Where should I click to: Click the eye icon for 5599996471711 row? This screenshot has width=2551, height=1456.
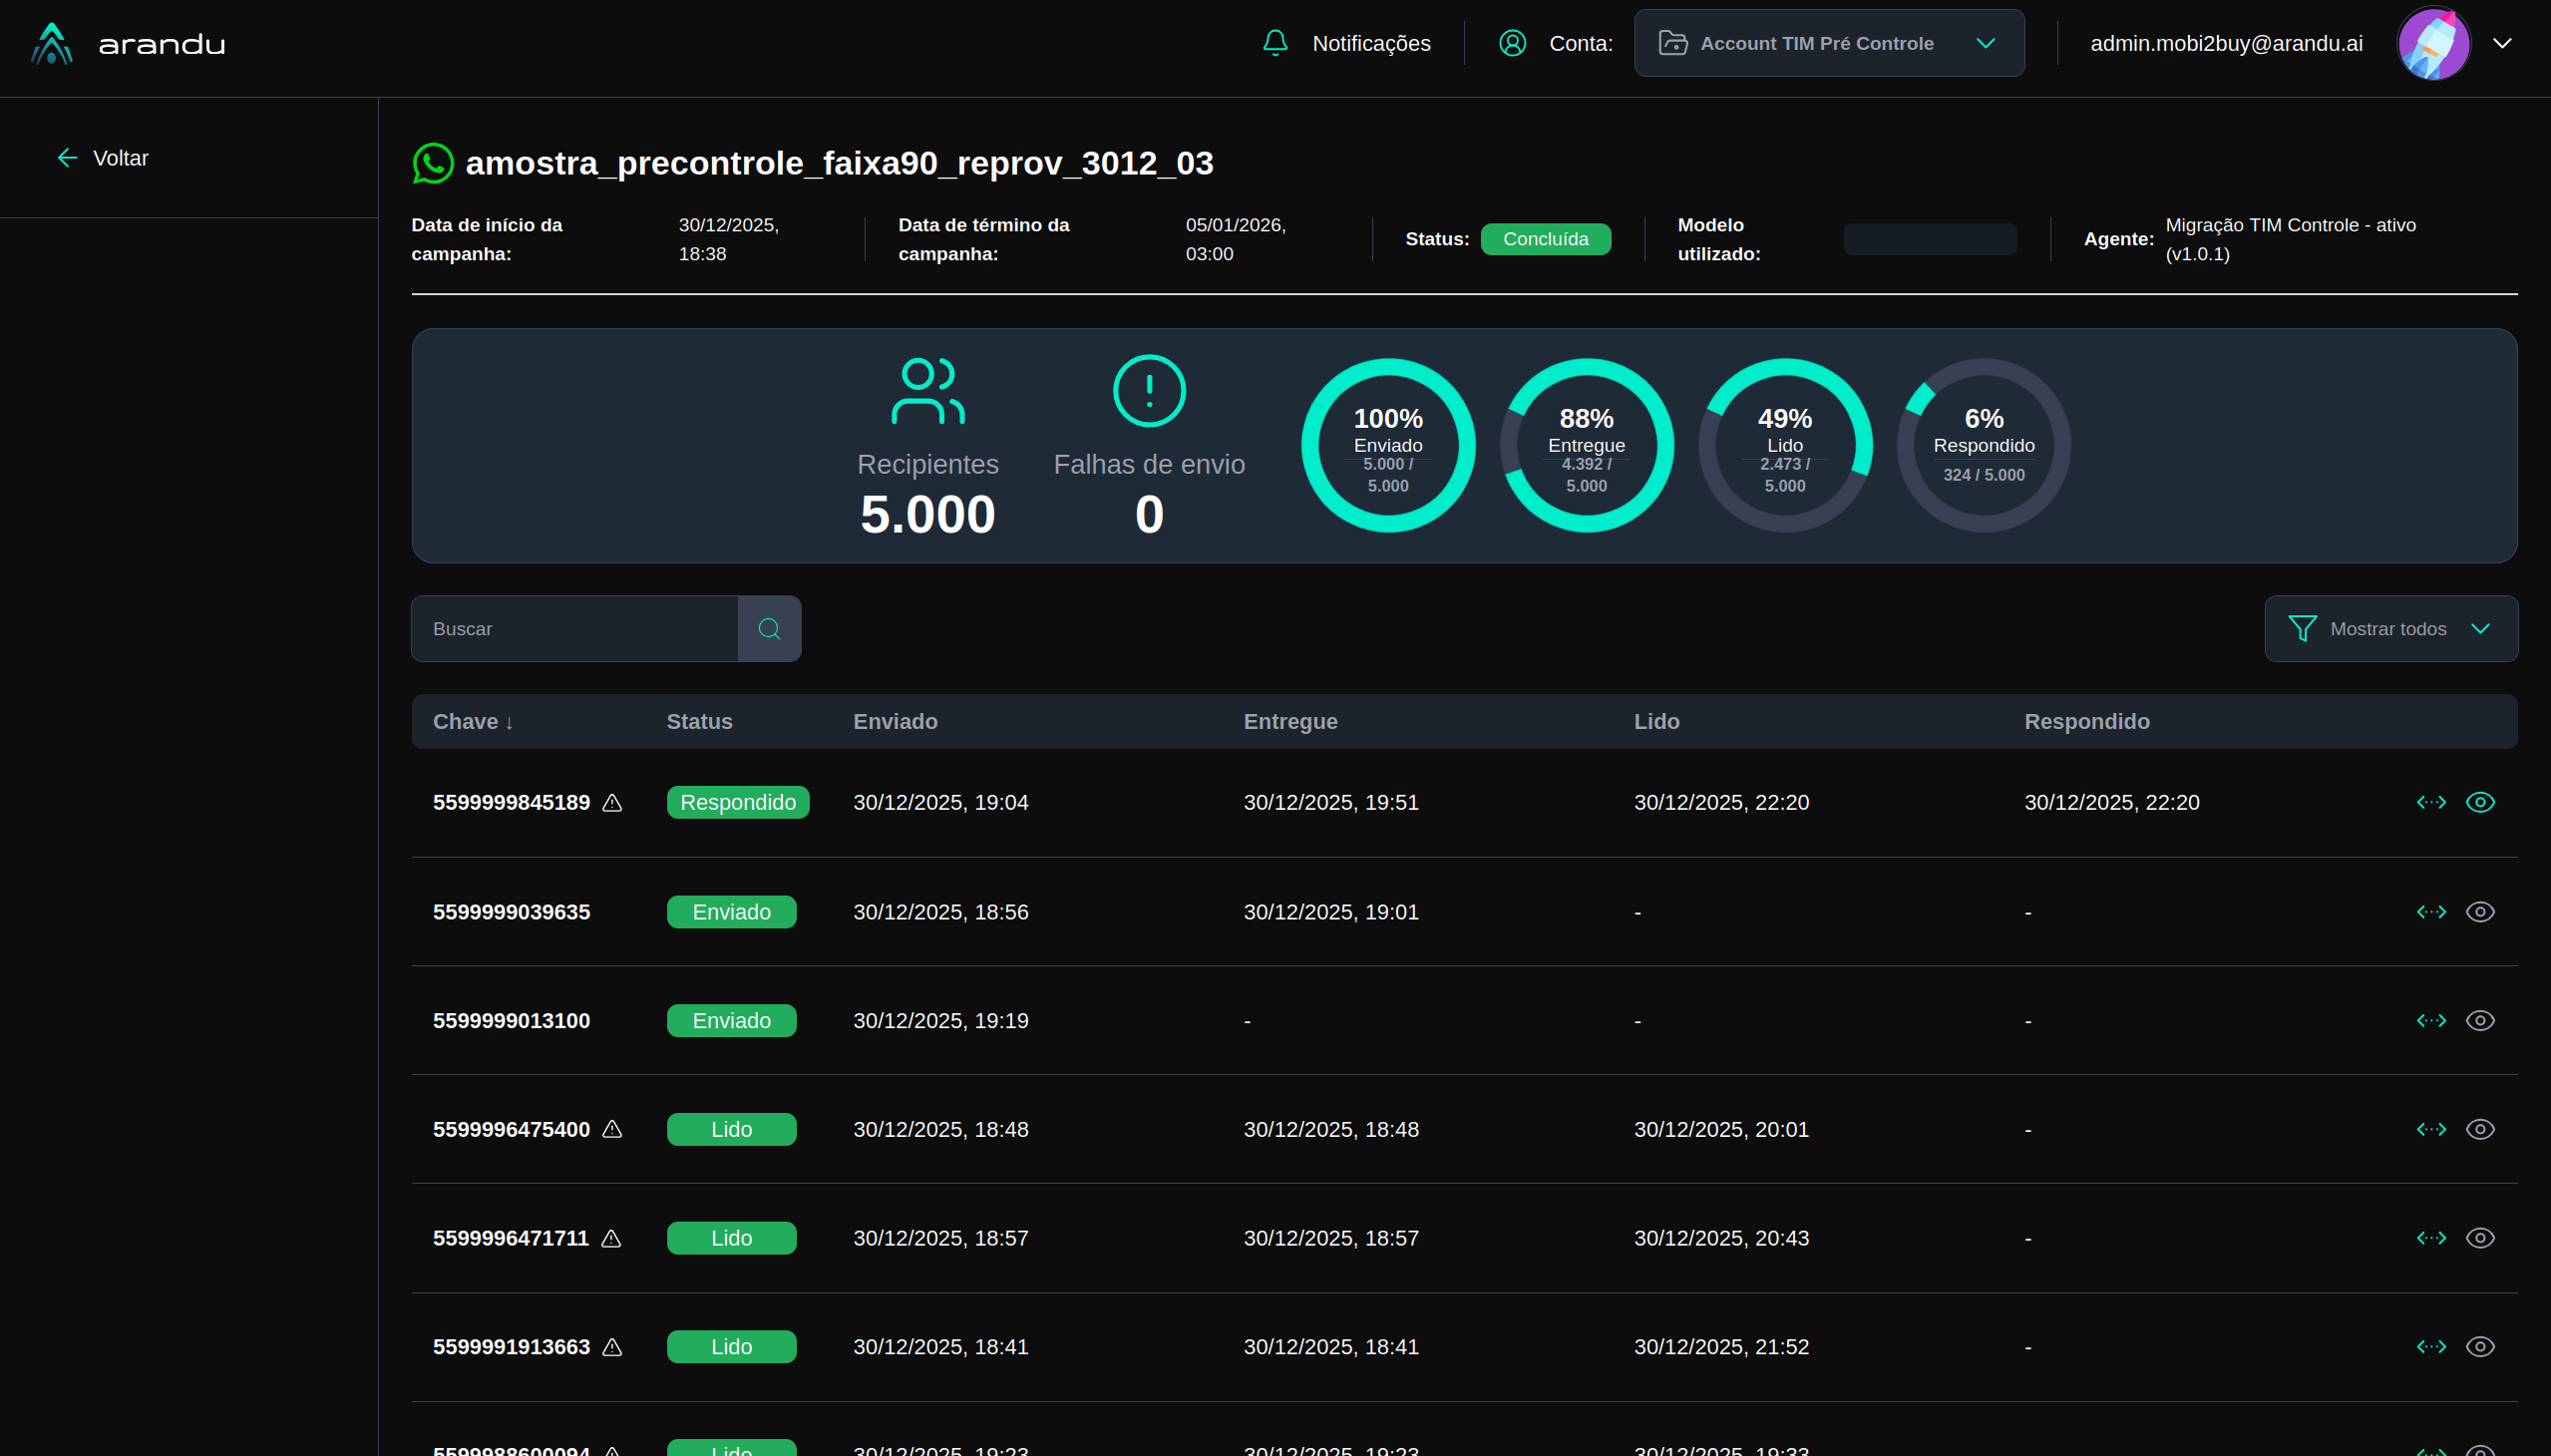point(2480,1238)
